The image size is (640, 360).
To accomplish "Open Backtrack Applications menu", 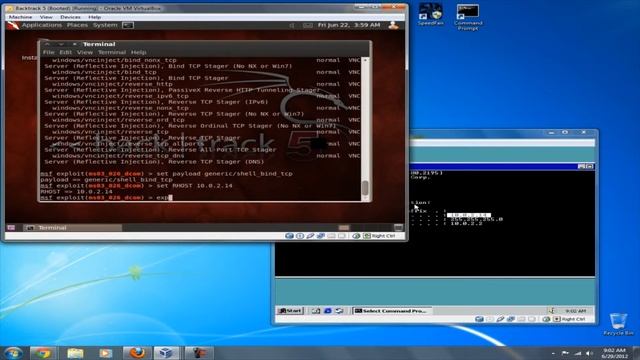I will tap(42, 25).
